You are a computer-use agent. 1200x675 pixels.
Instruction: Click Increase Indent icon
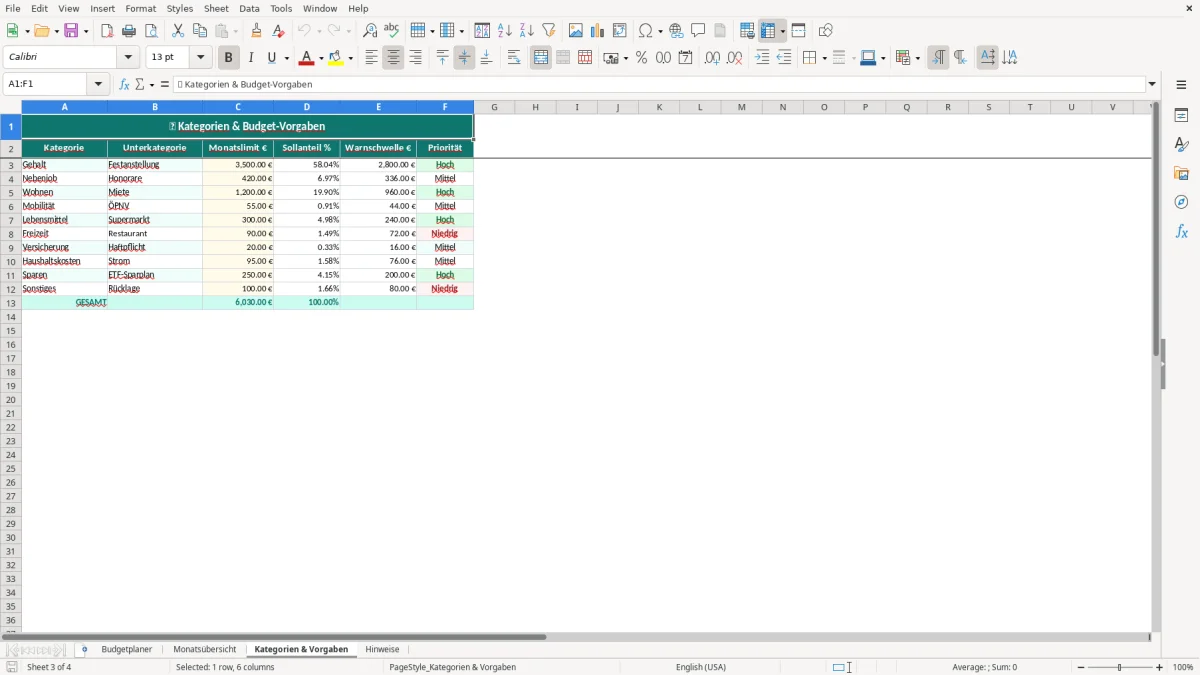[762, 58]
